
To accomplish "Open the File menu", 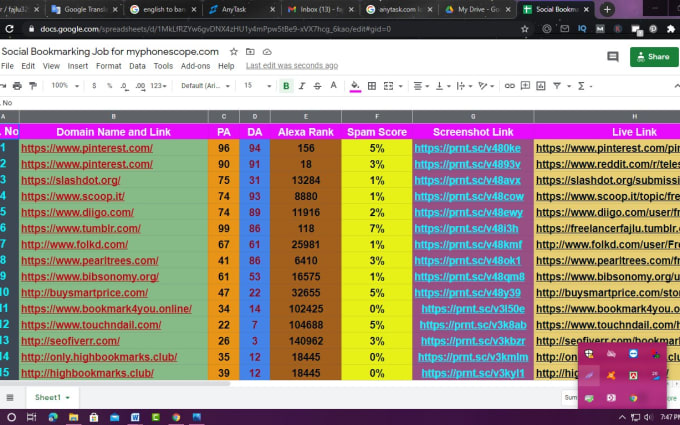I will (7, 66).
